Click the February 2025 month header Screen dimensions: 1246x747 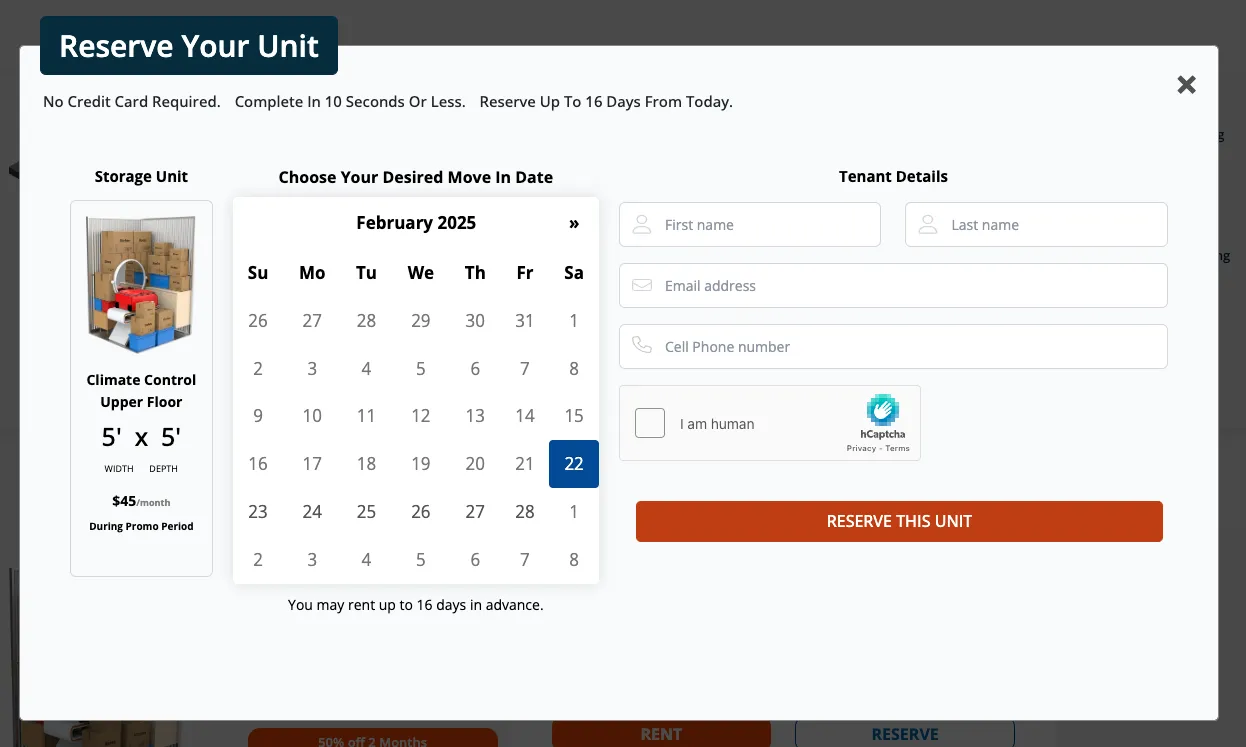tap(416, 223)
